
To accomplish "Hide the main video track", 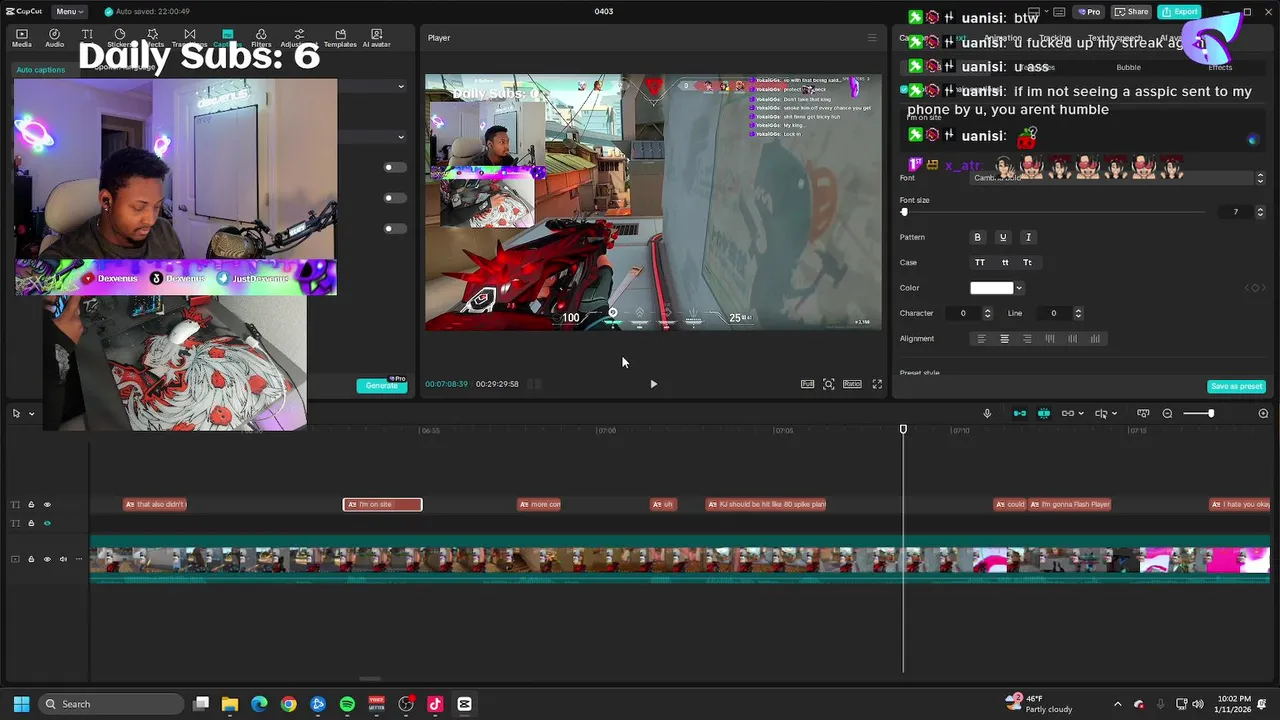I will [x=47, y=559].
